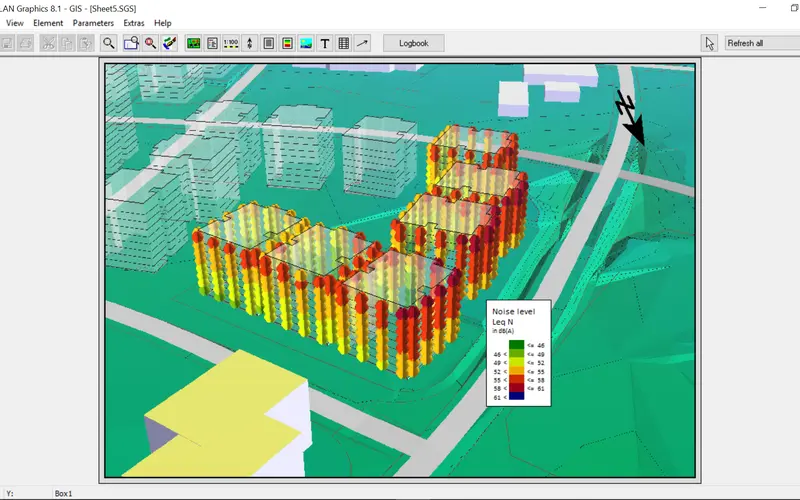Click the landscape picture toolbar icon
This screenshot has height=500, width=800.
(306, 43)
